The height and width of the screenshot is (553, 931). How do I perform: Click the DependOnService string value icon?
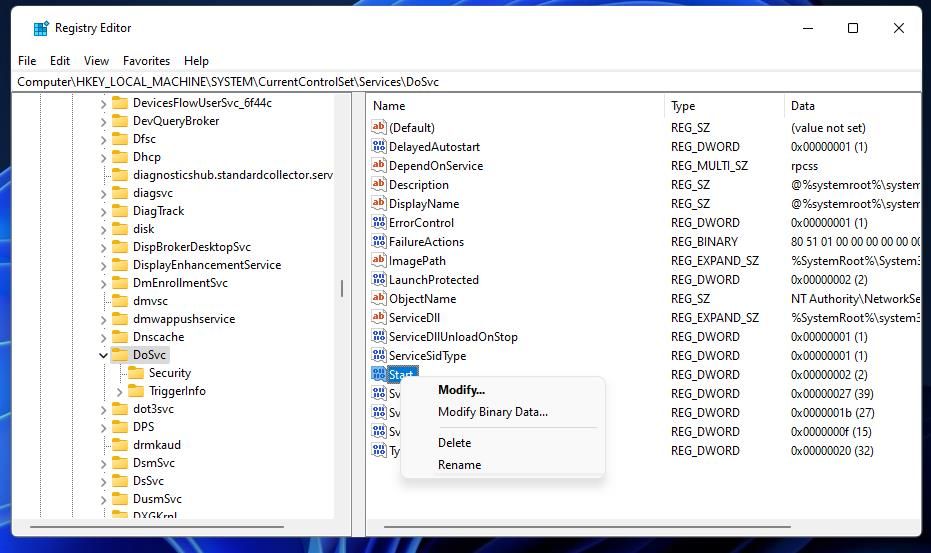click(x=378, y=165)
